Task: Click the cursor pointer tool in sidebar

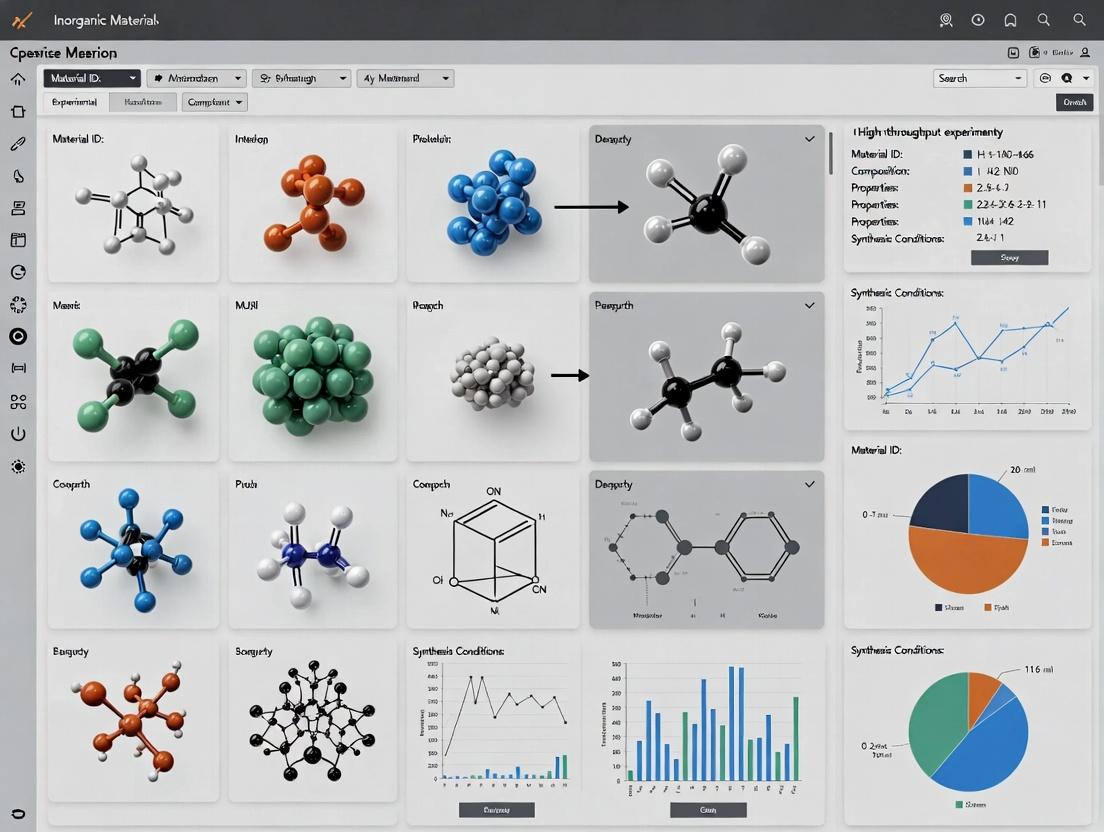Action: coord(18,175)
